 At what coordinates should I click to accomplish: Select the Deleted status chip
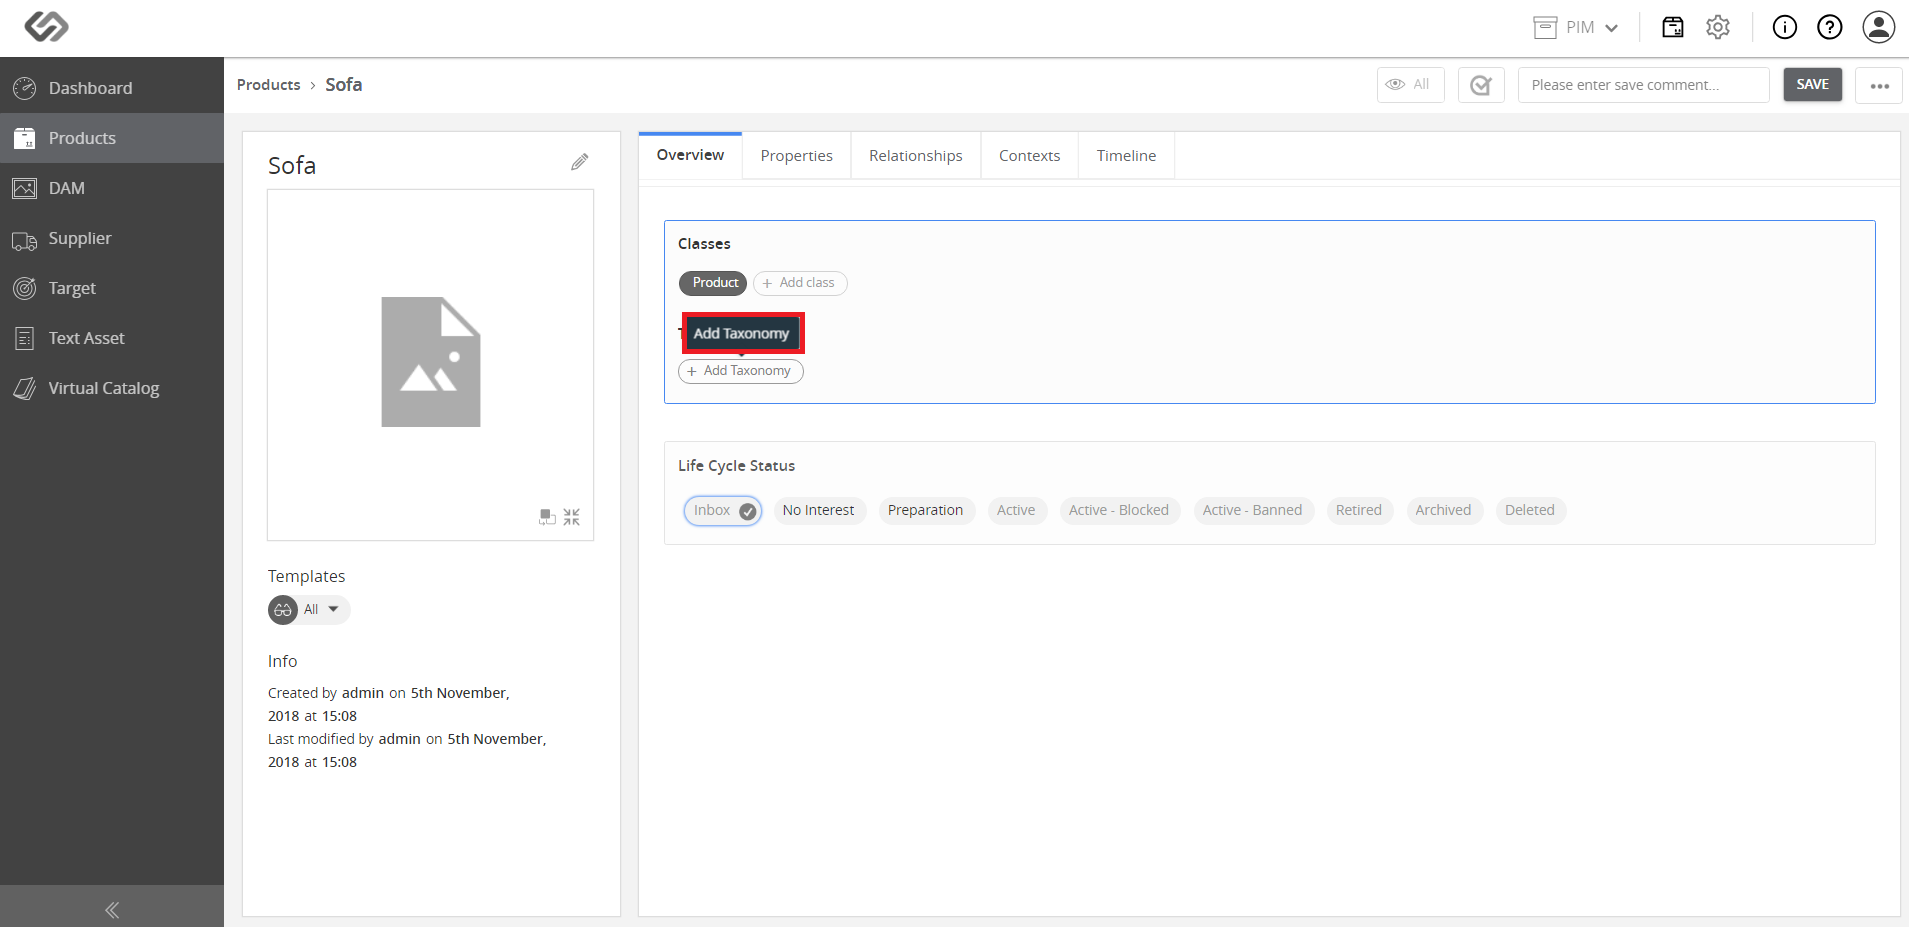[1530, 511]
